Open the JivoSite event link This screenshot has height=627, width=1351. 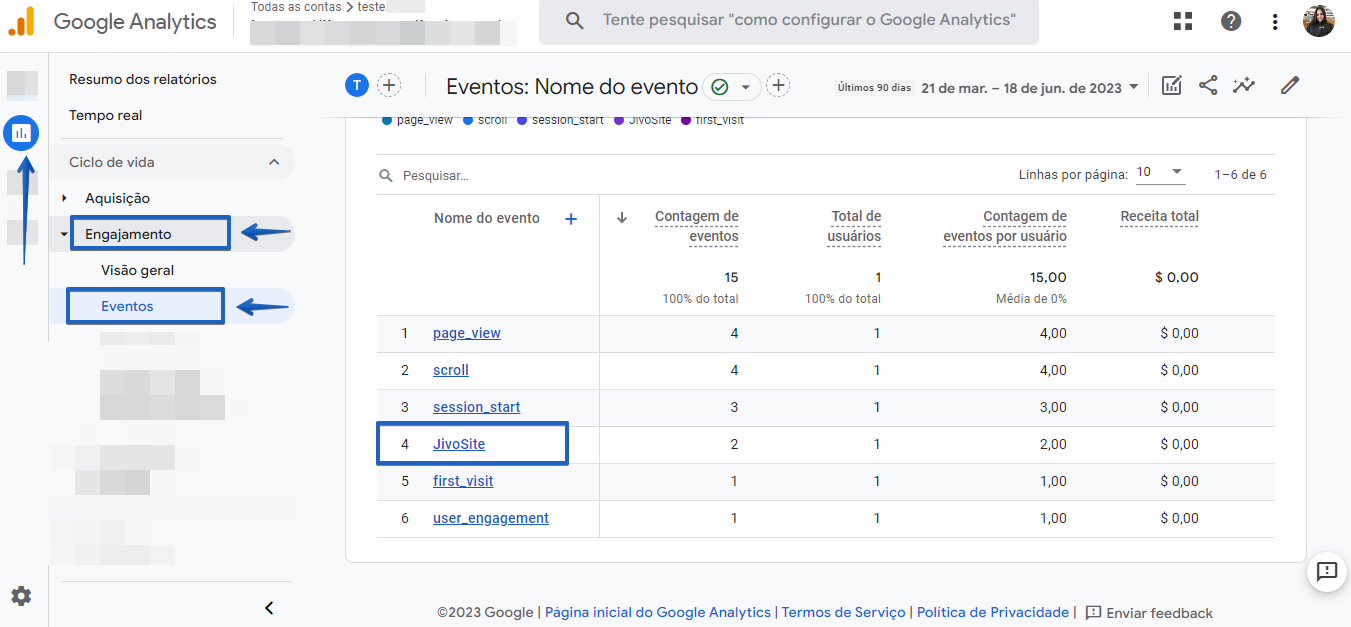[459, 444]
